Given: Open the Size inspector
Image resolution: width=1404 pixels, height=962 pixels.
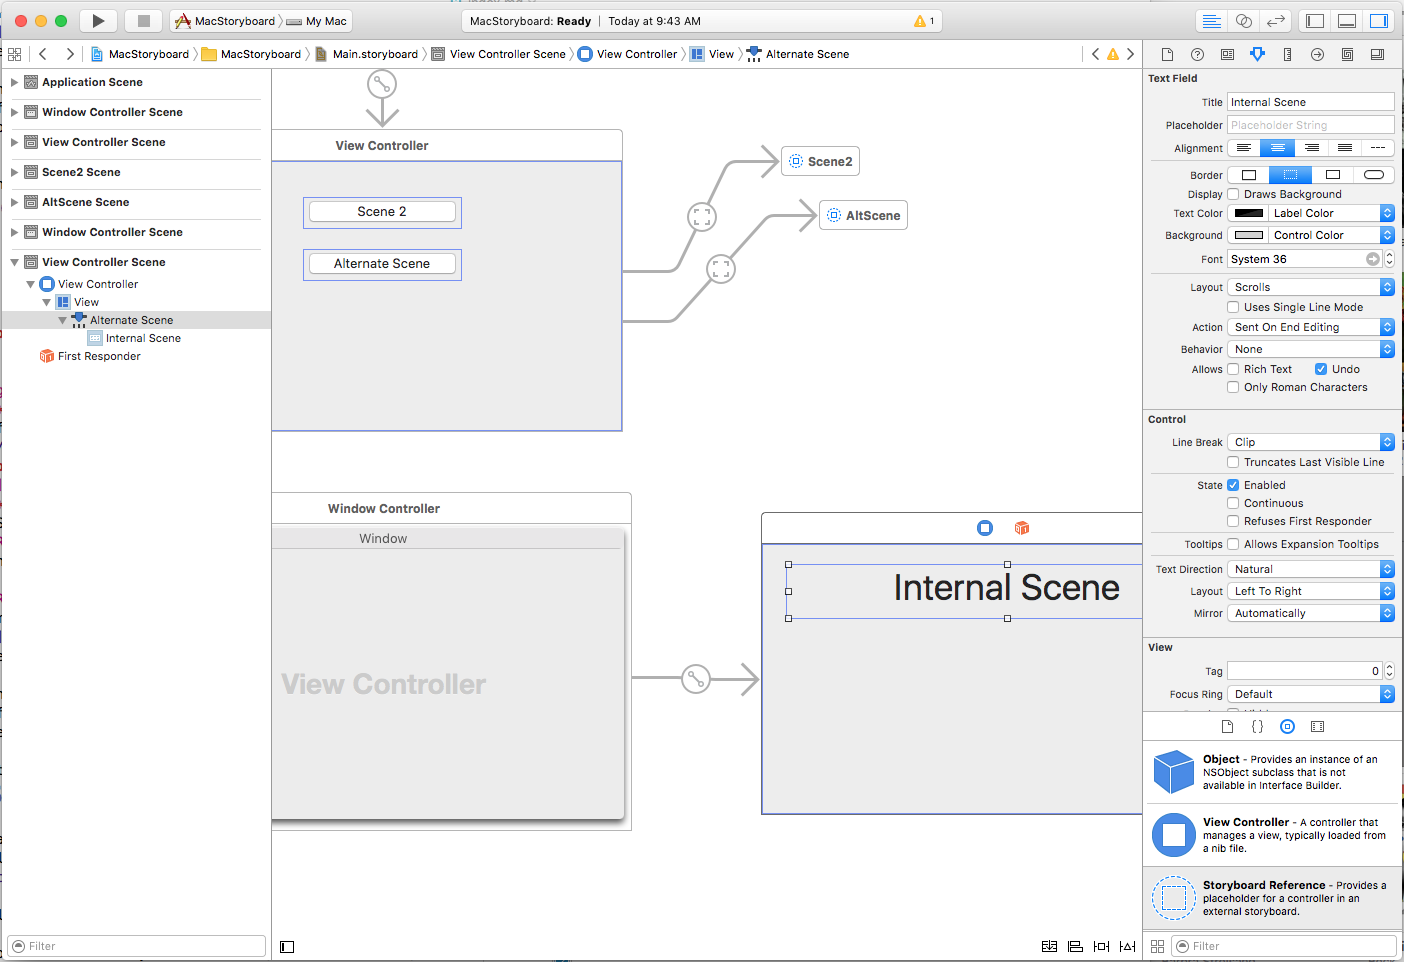Looking at the screenshot, I should point(1287,54).
